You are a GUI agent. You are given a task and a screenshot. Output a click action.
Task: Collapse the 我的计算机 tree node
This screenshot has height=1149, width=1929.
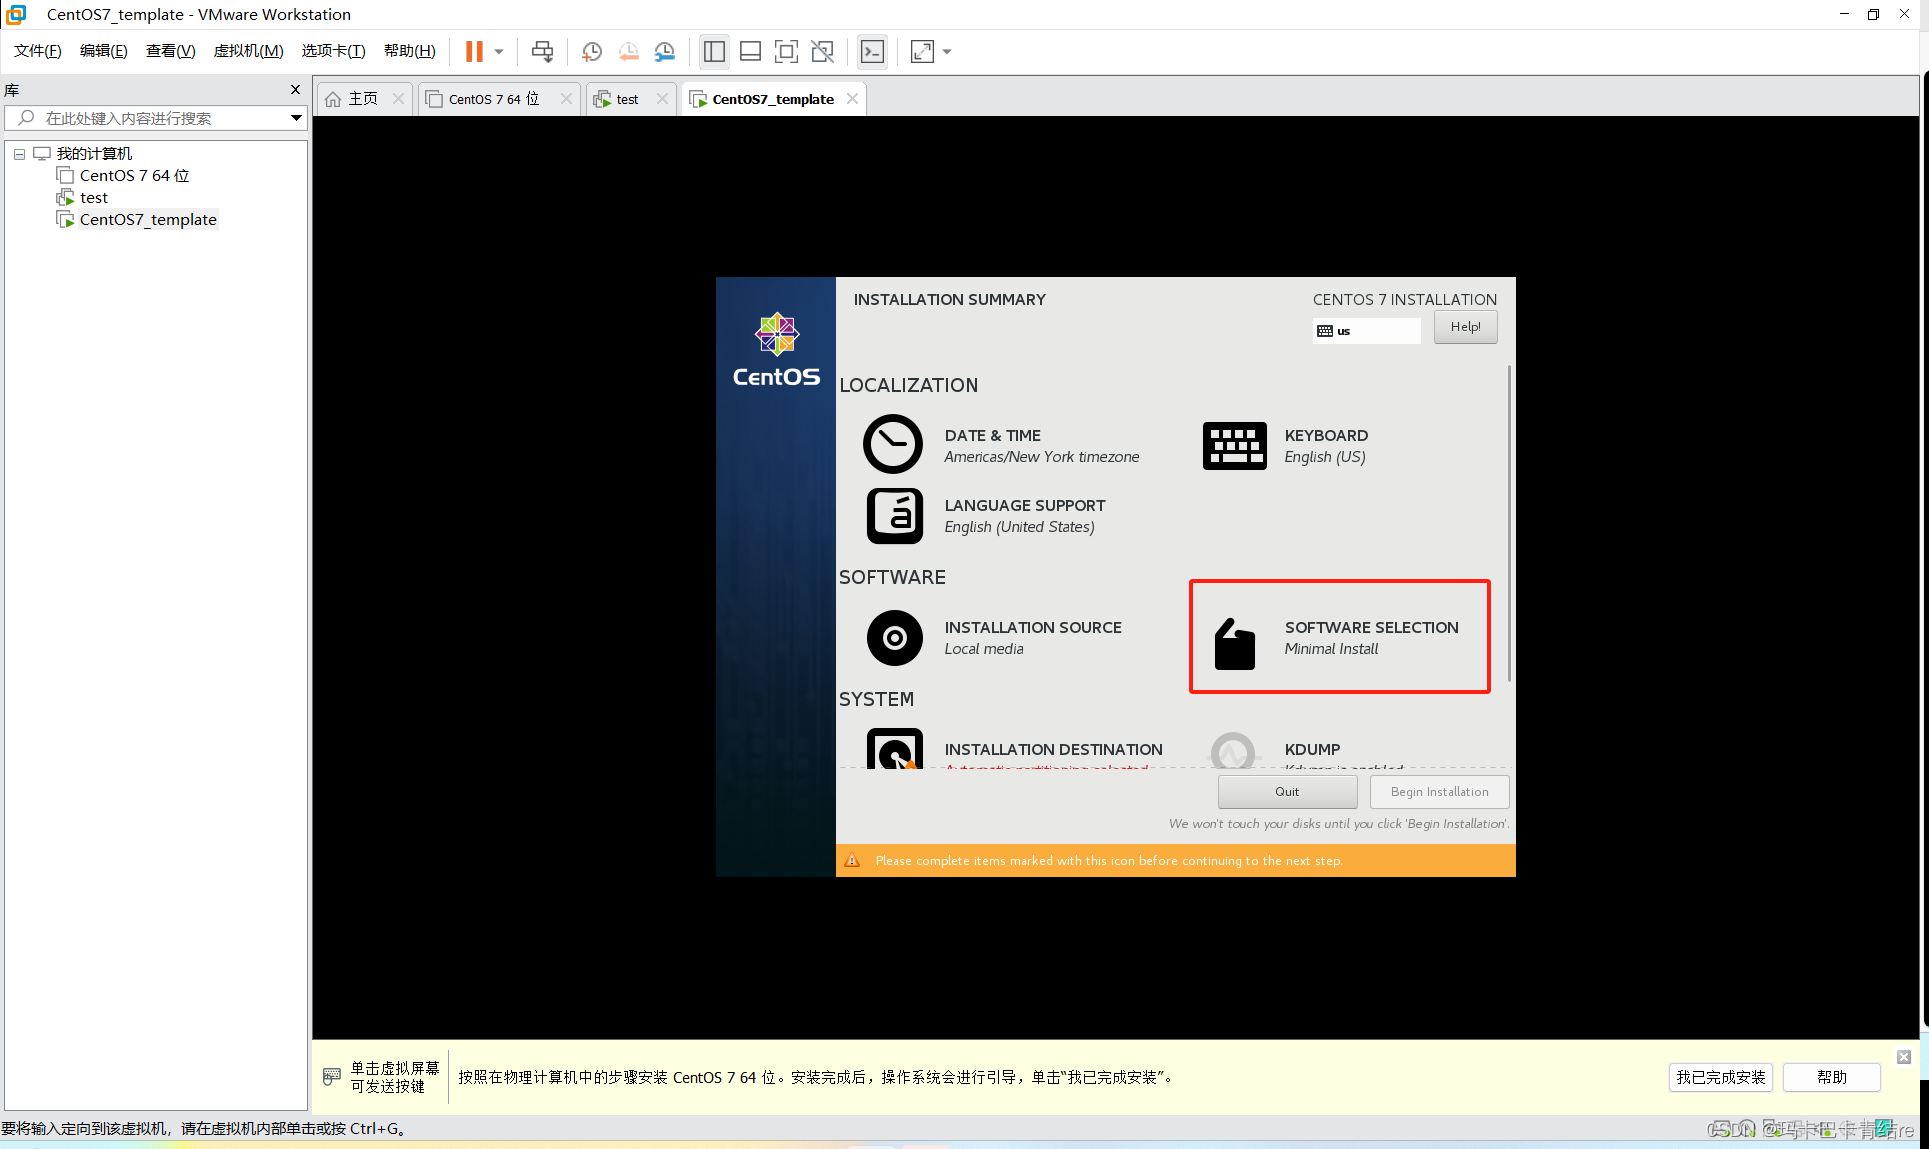click(x=19, y=154)
